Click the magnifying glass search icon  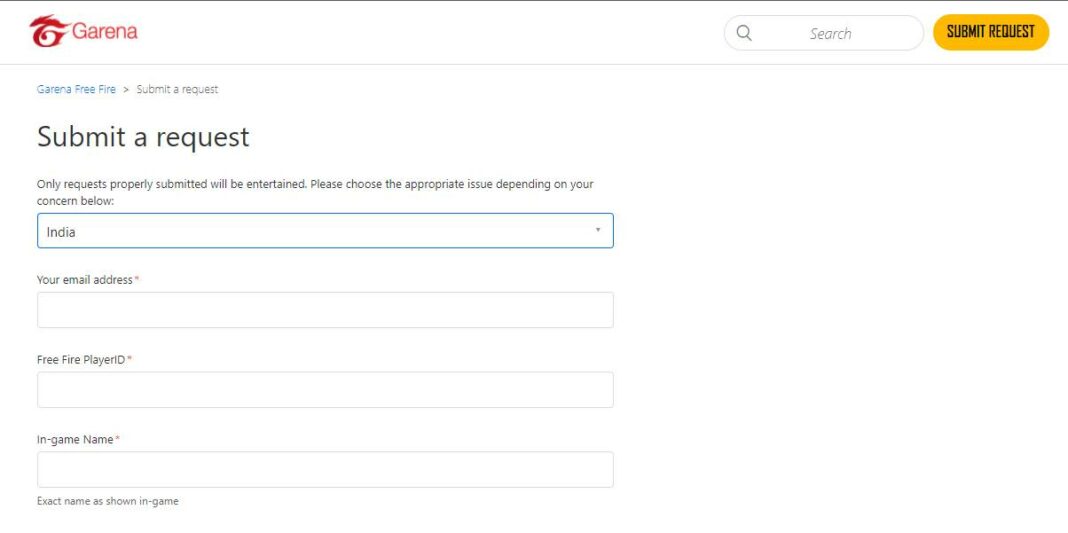click(744, 33)
